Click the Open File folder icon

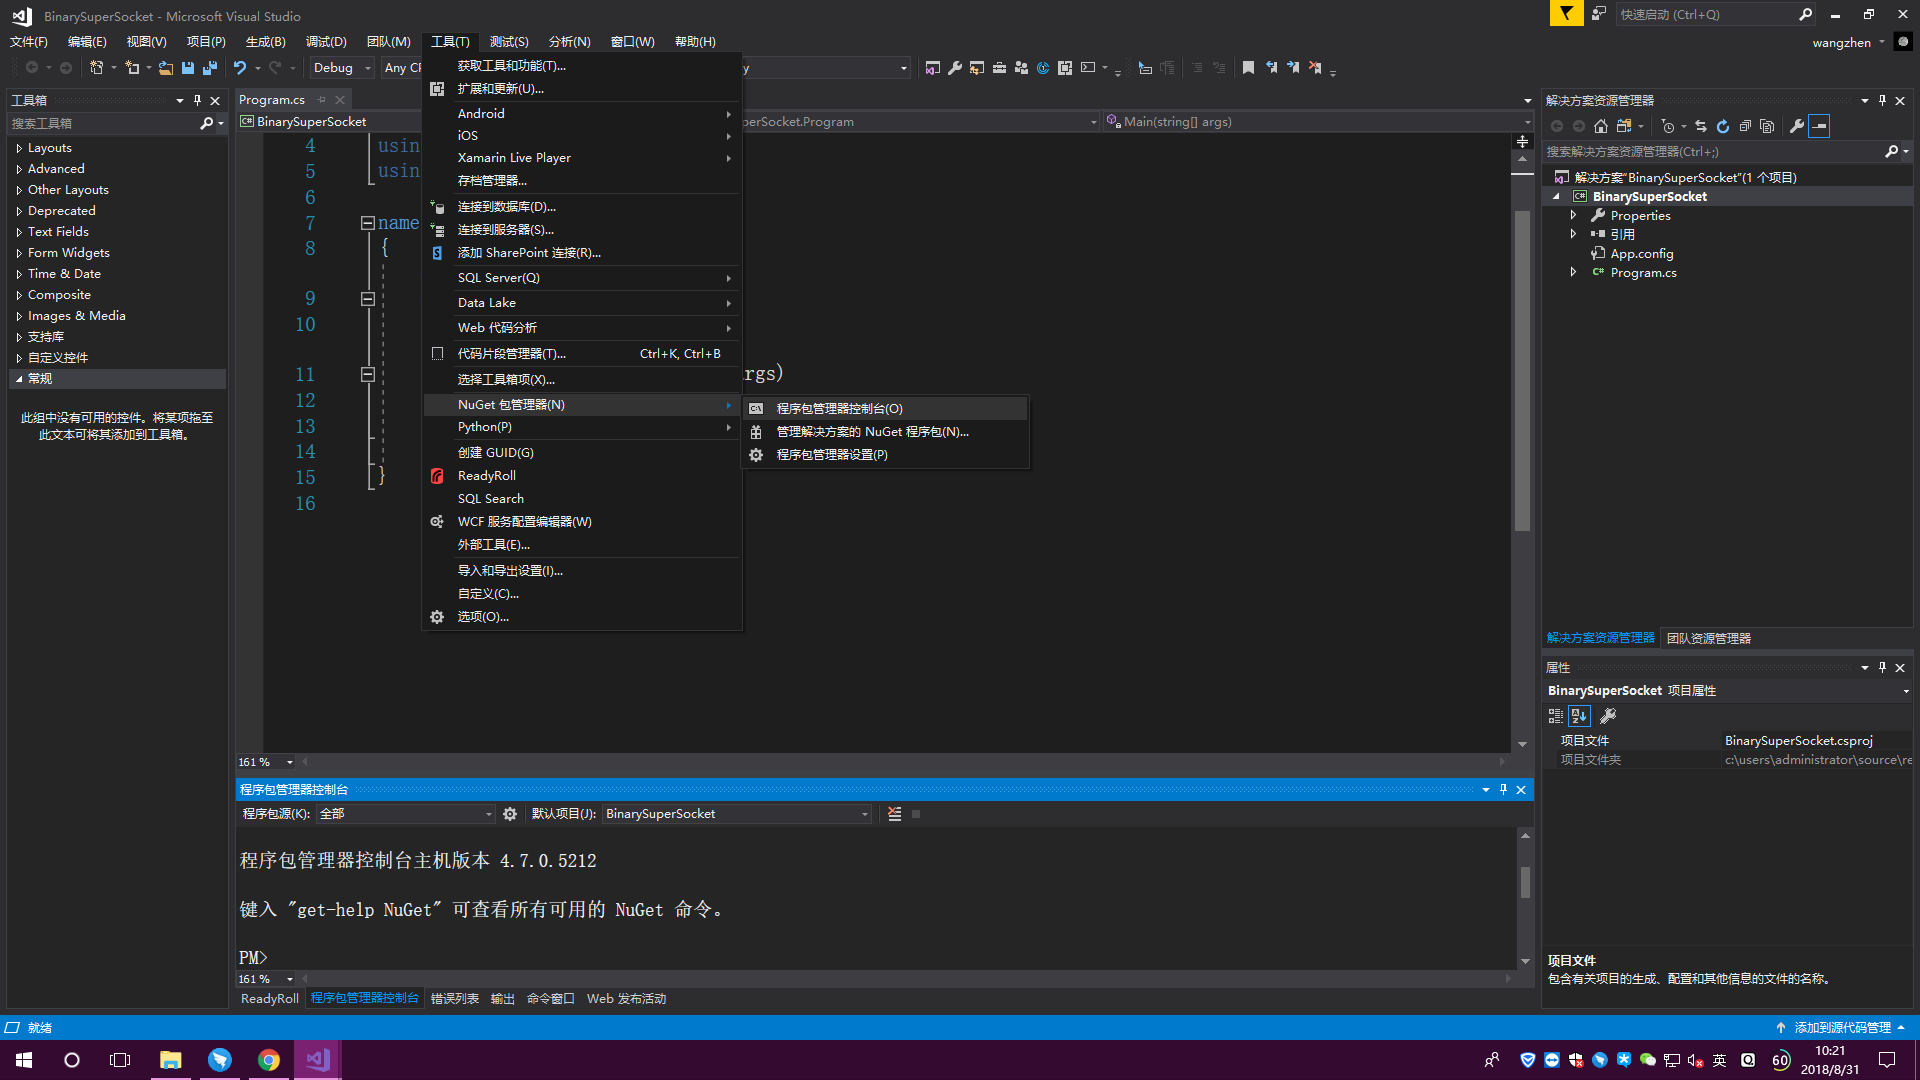coord(166,68)
